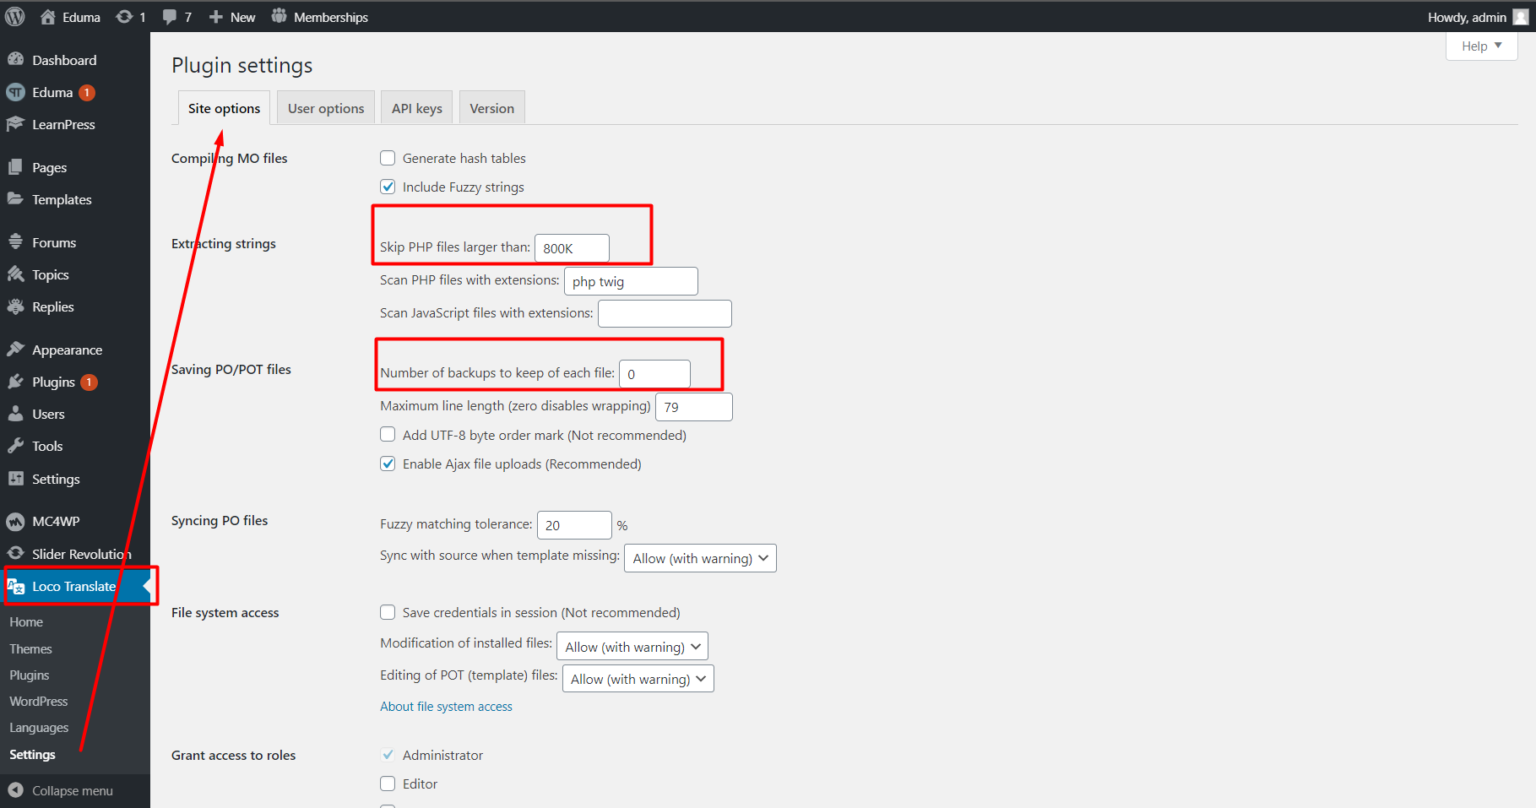Switch to the User options tab

pyautogui.click(x=325, y=107)
